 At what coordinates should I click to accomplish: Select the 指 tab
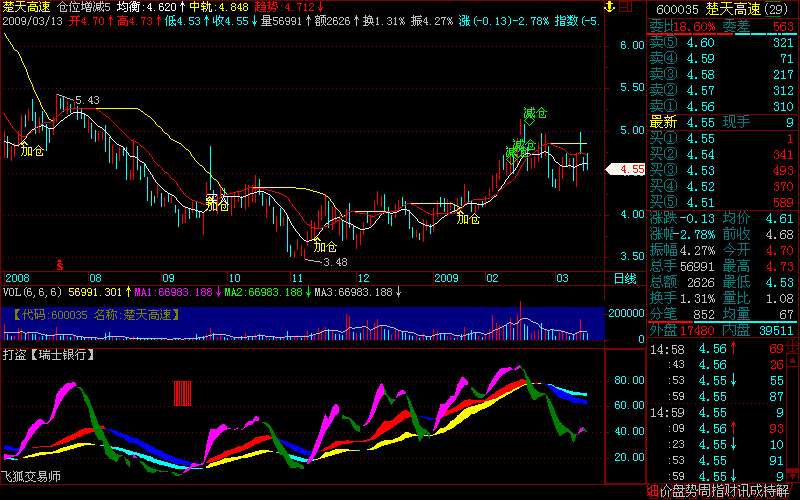[x=717, y=491]
